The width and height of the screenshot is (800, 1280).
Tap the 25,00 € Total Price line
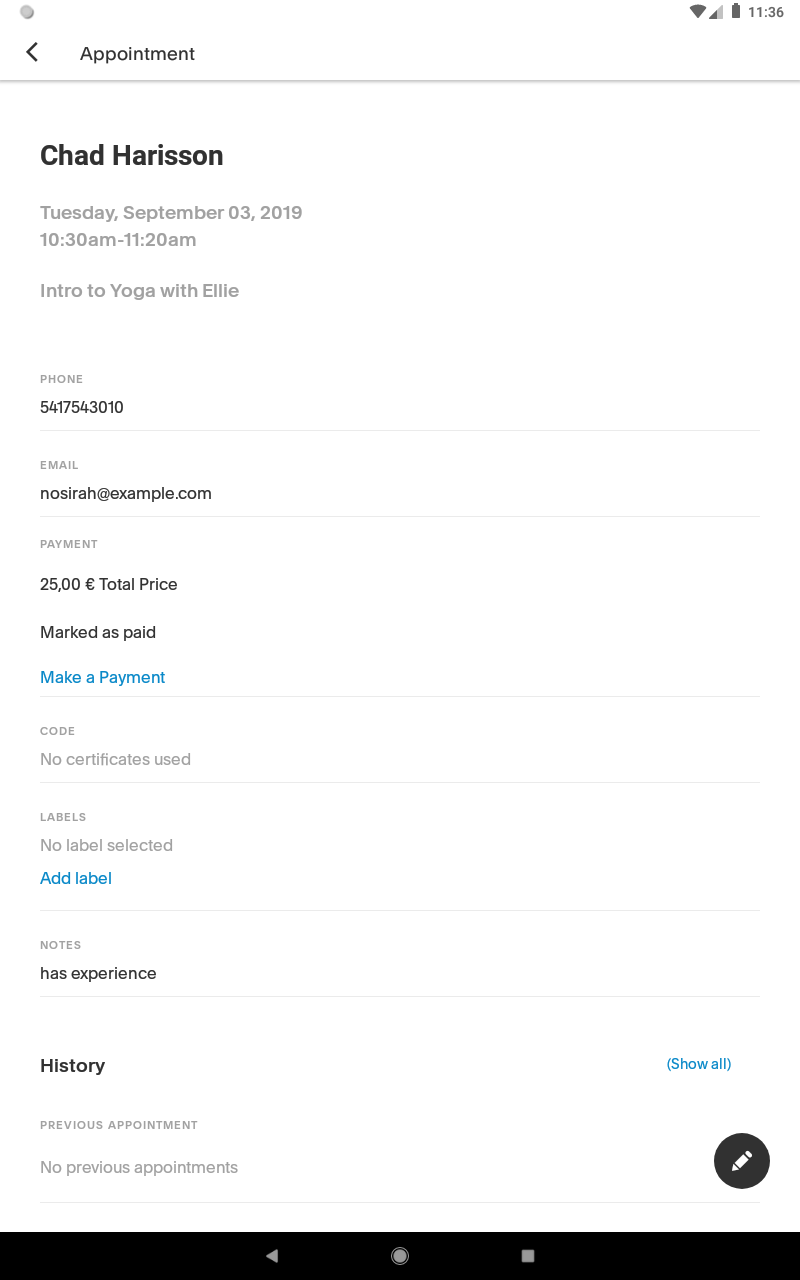tap(109, 584)
